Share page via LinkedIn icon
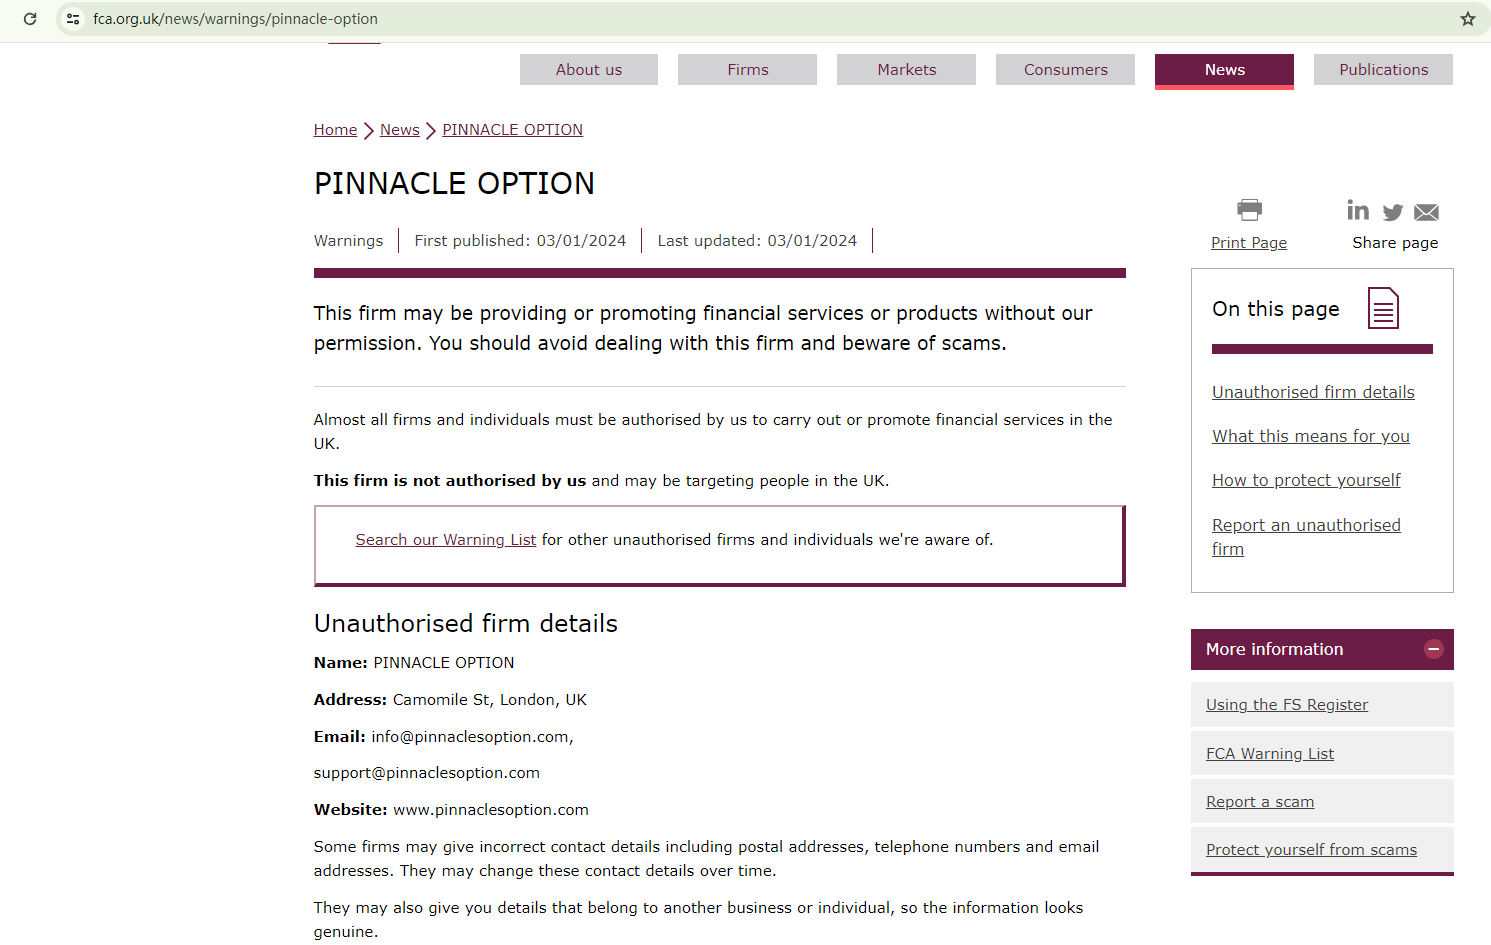The height and width of the screenshot is (945, 1491). [1357, 210]
